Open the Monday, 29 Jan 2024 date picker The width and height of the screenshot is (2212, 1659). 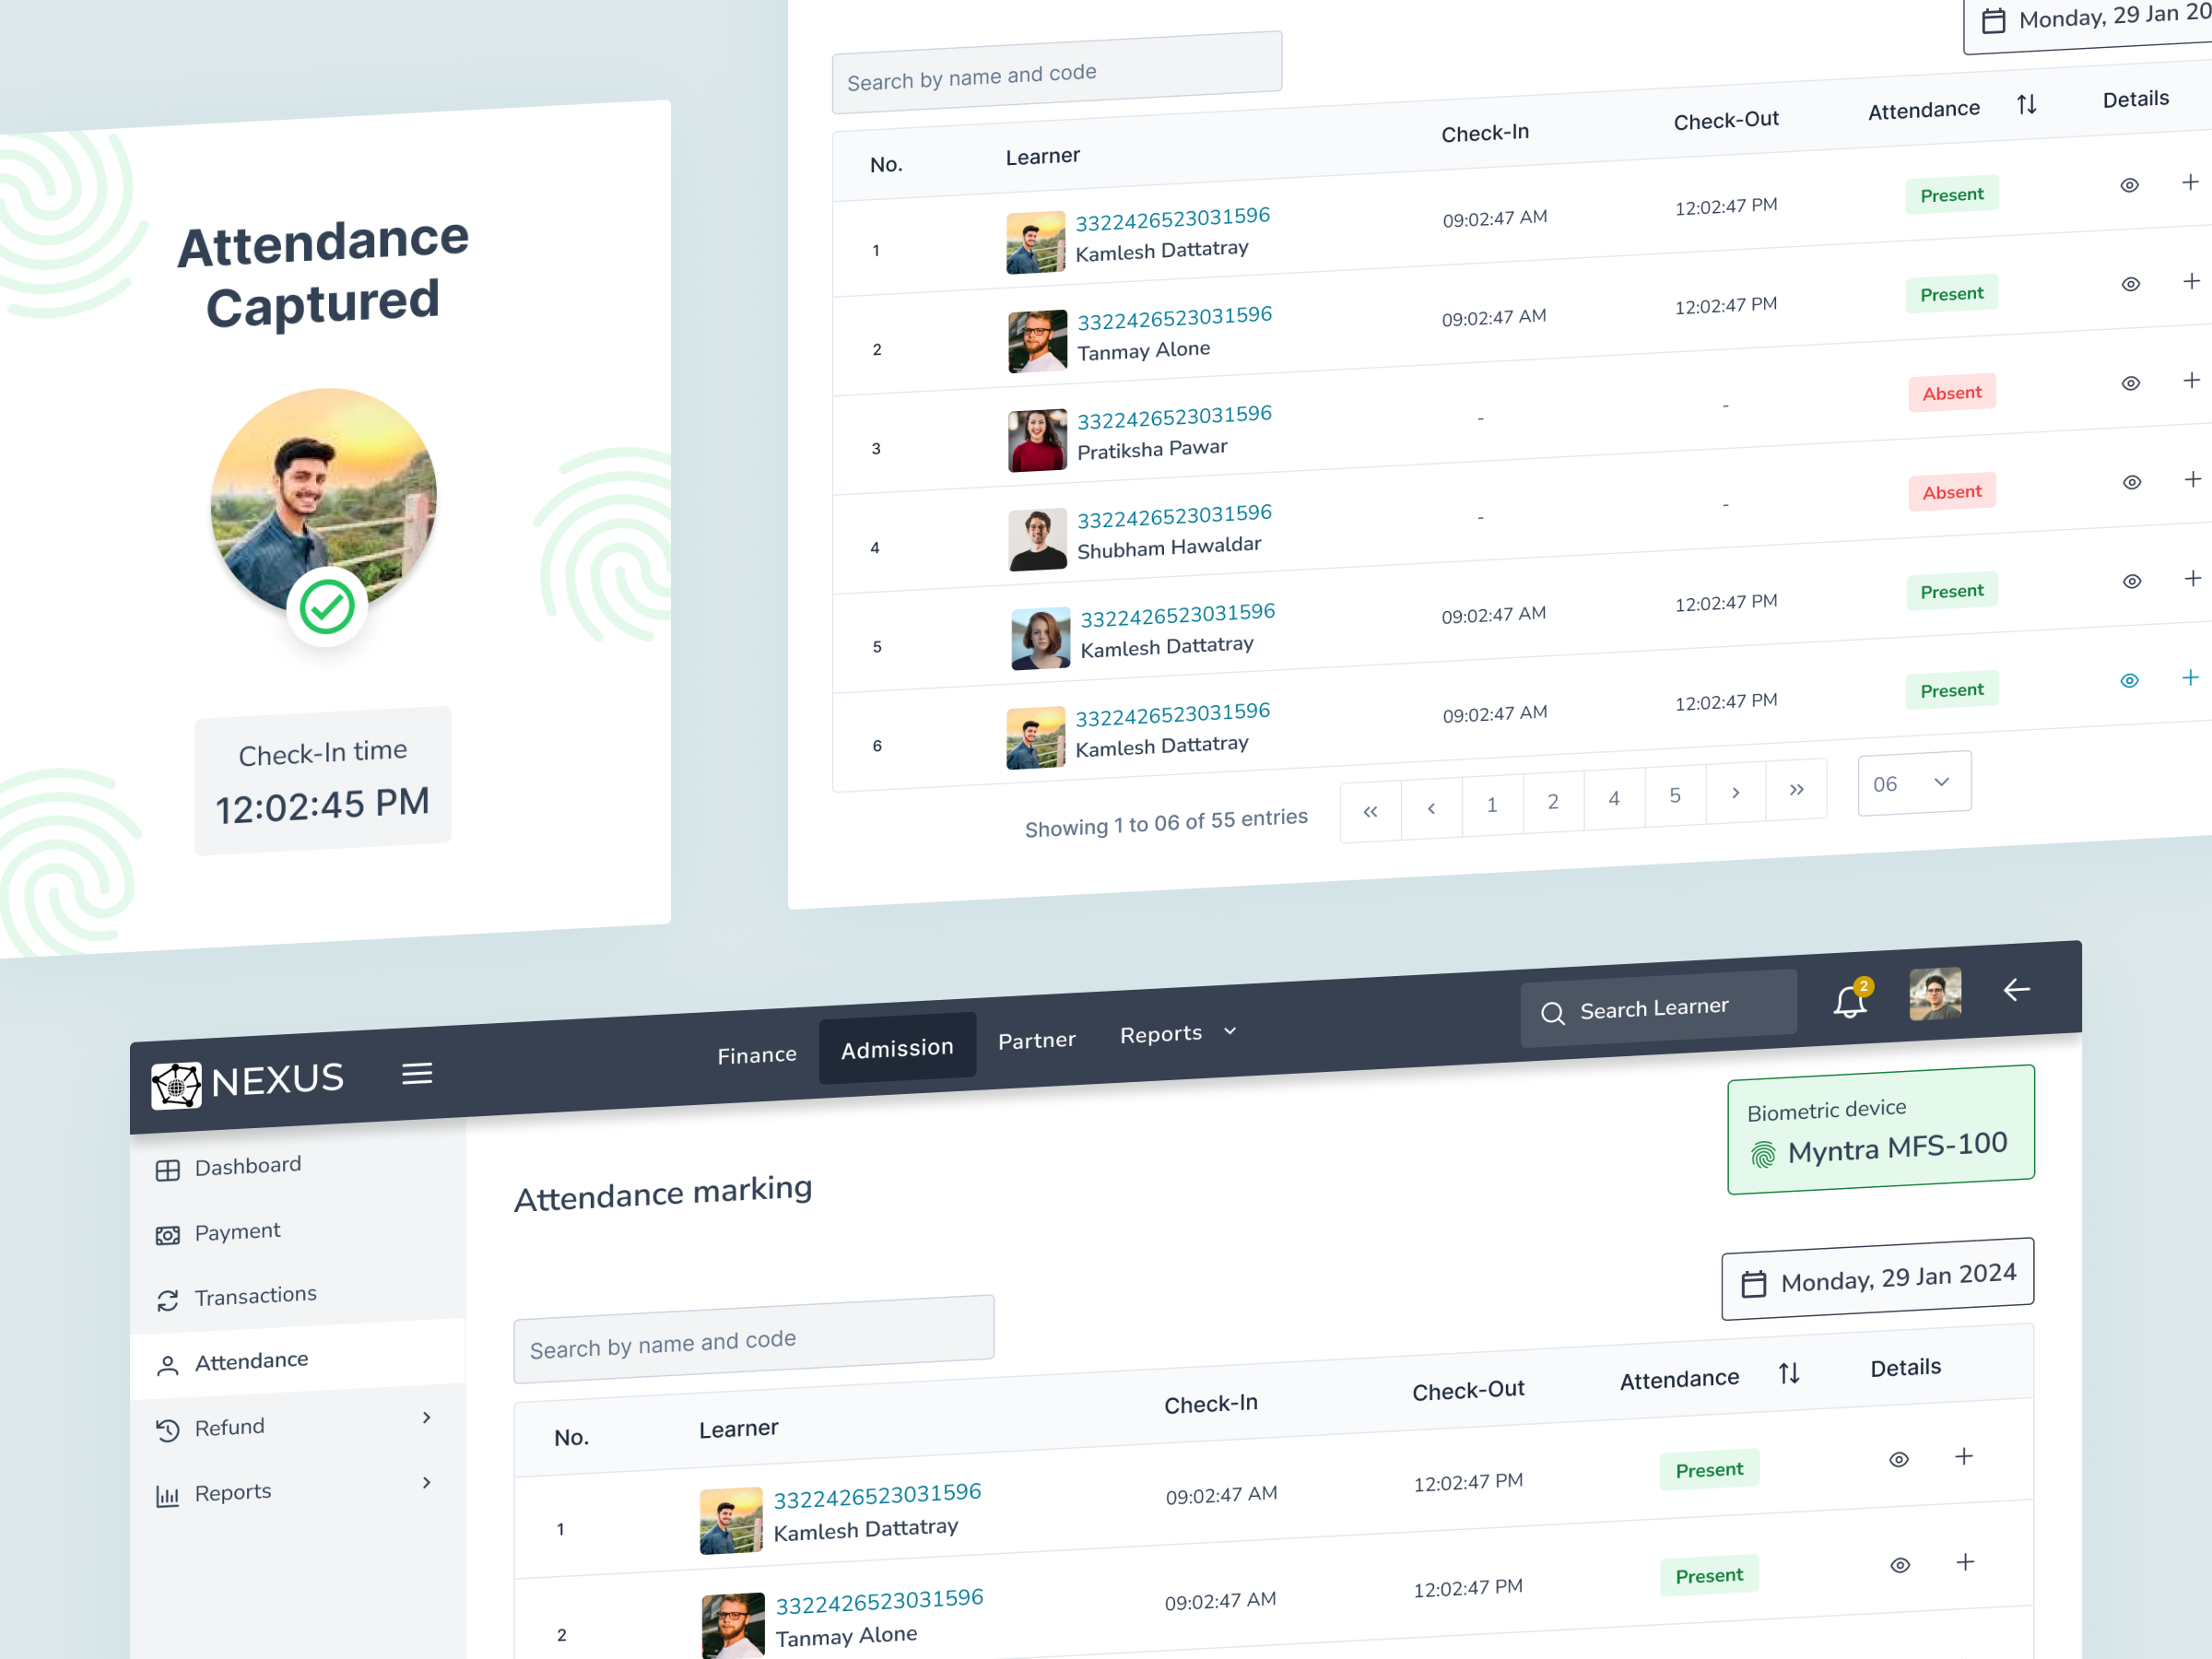coord(1877,1274)
